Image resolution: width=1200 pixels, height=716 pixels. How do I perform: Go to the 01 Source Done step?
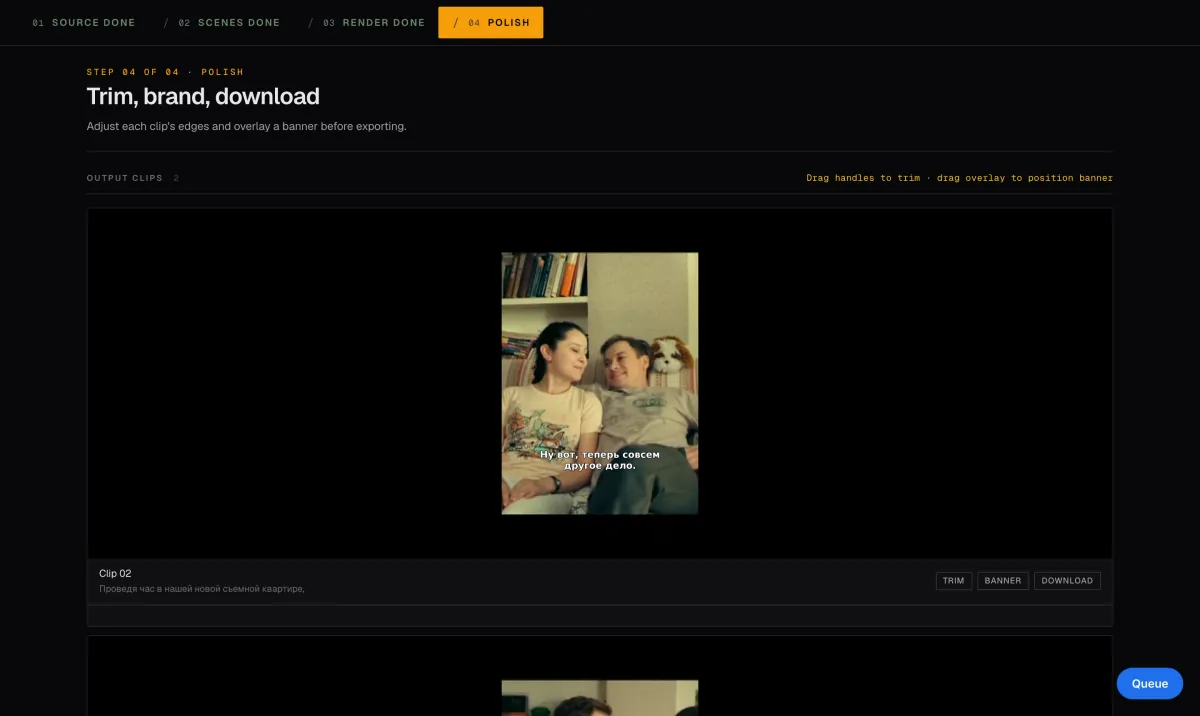(84, 22)
